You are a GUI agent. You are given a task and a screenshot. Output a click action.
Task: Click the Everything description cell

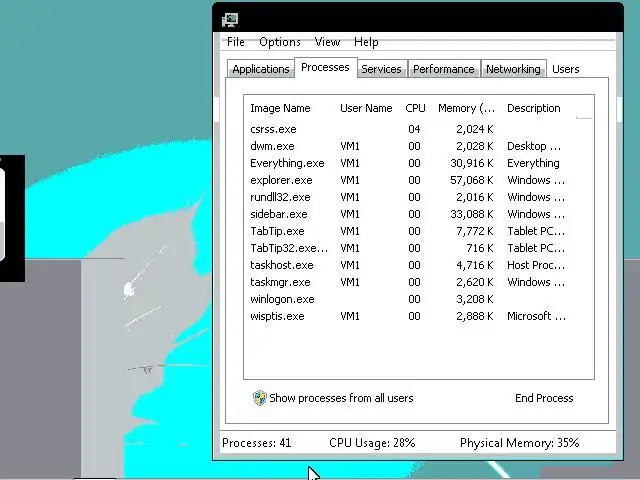tap(533, 163)
